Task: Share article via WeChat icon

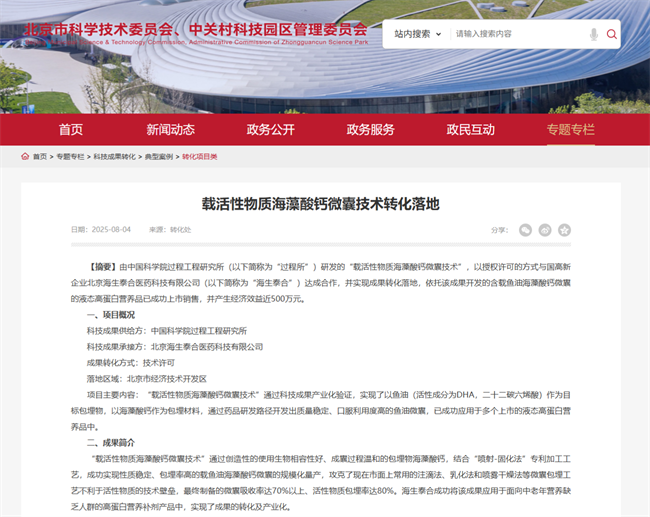Action: 525,230
